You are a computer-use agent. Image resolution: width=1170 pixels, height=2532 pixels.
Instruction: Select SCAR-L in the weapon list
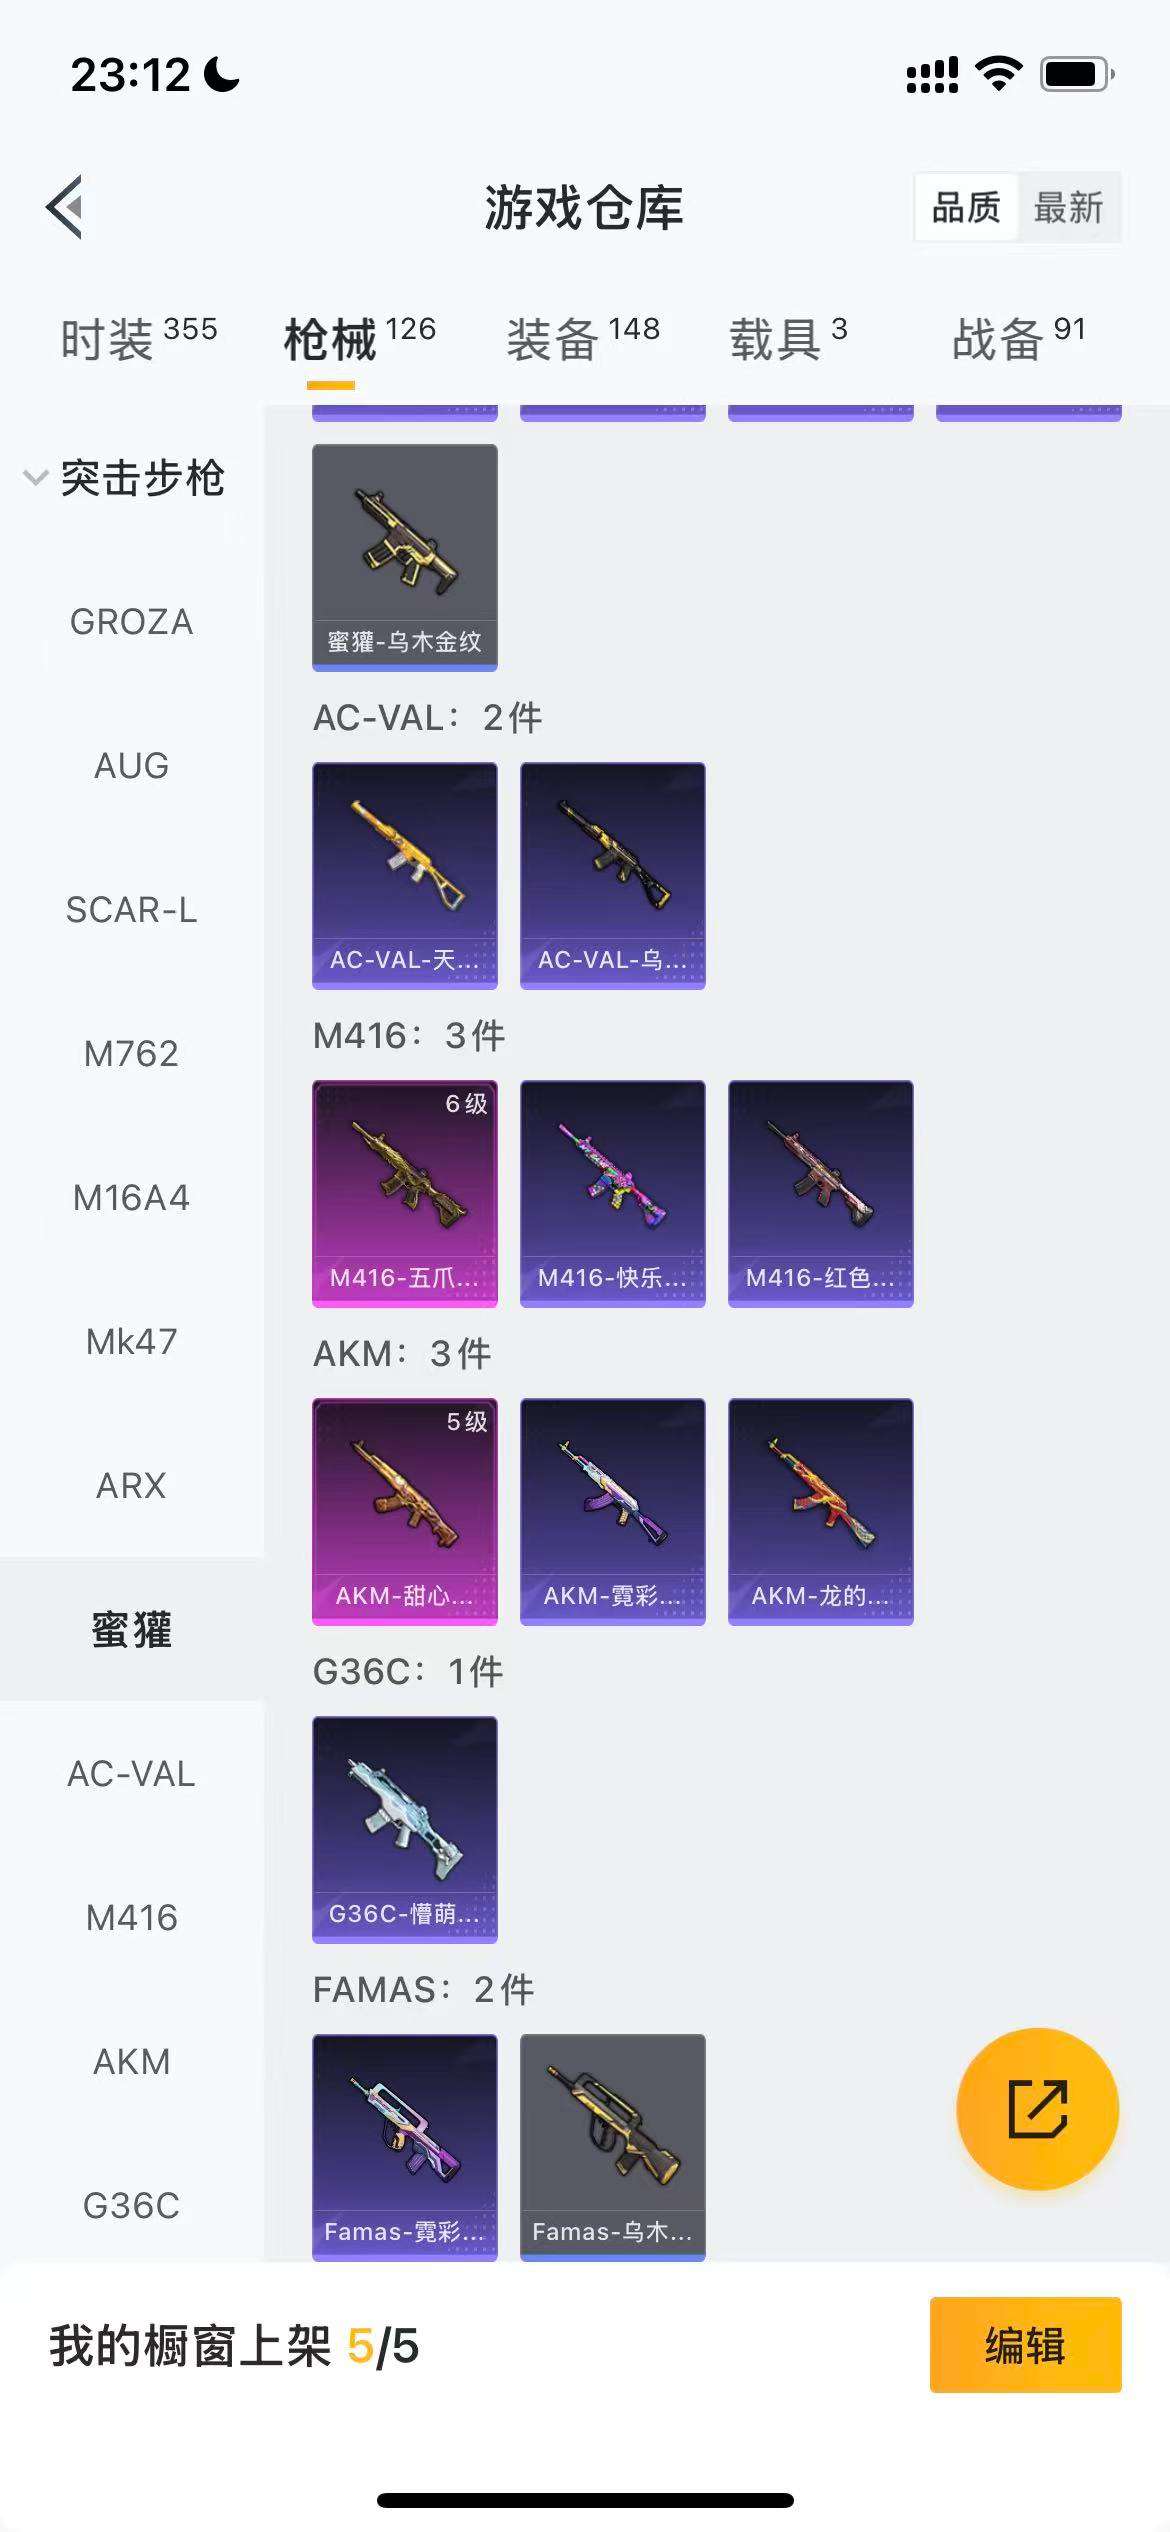[x=131, y=910]
